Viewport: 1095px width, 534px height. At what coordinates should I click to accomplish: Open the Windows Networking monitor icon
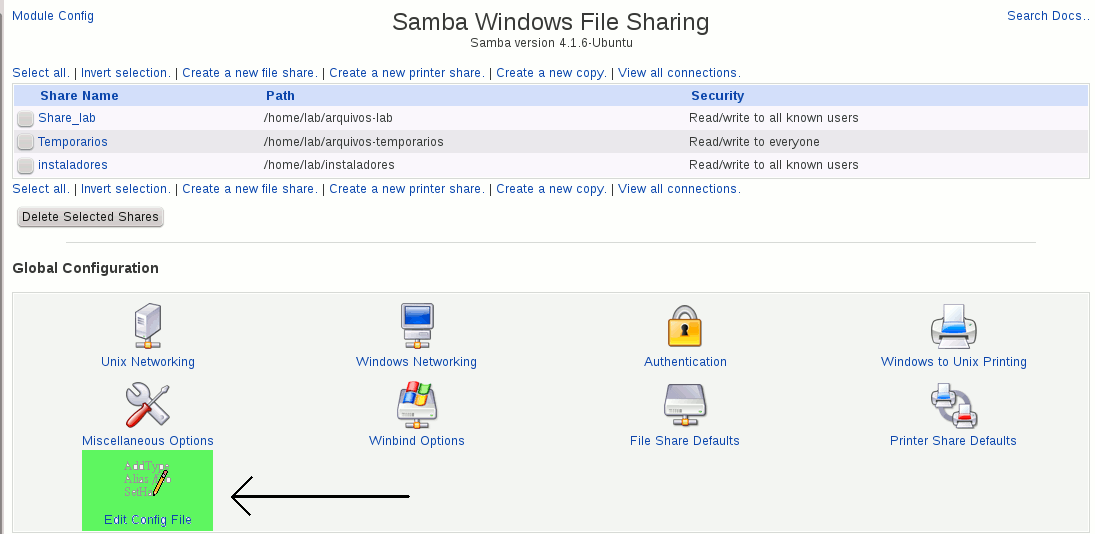point(417,325)
